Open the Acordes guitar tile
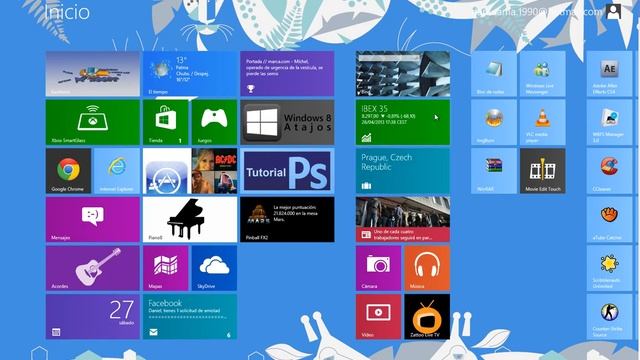The width and height of the screenshot is (640, 360). click(93, 268)
